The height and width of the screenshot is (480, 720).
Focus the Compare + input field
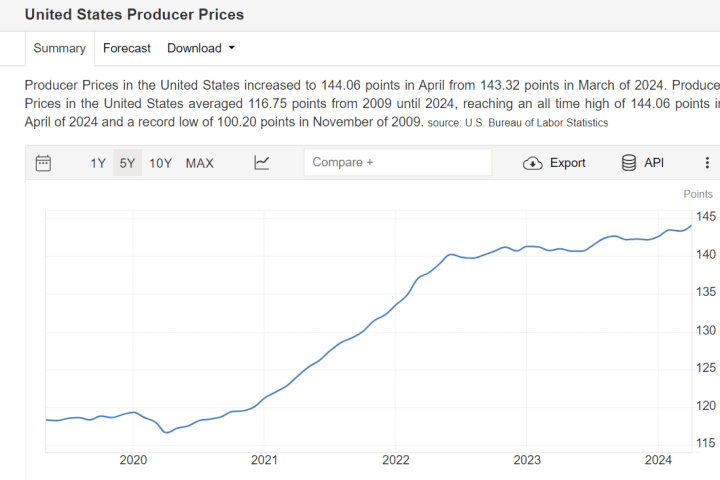pos(397,162)
